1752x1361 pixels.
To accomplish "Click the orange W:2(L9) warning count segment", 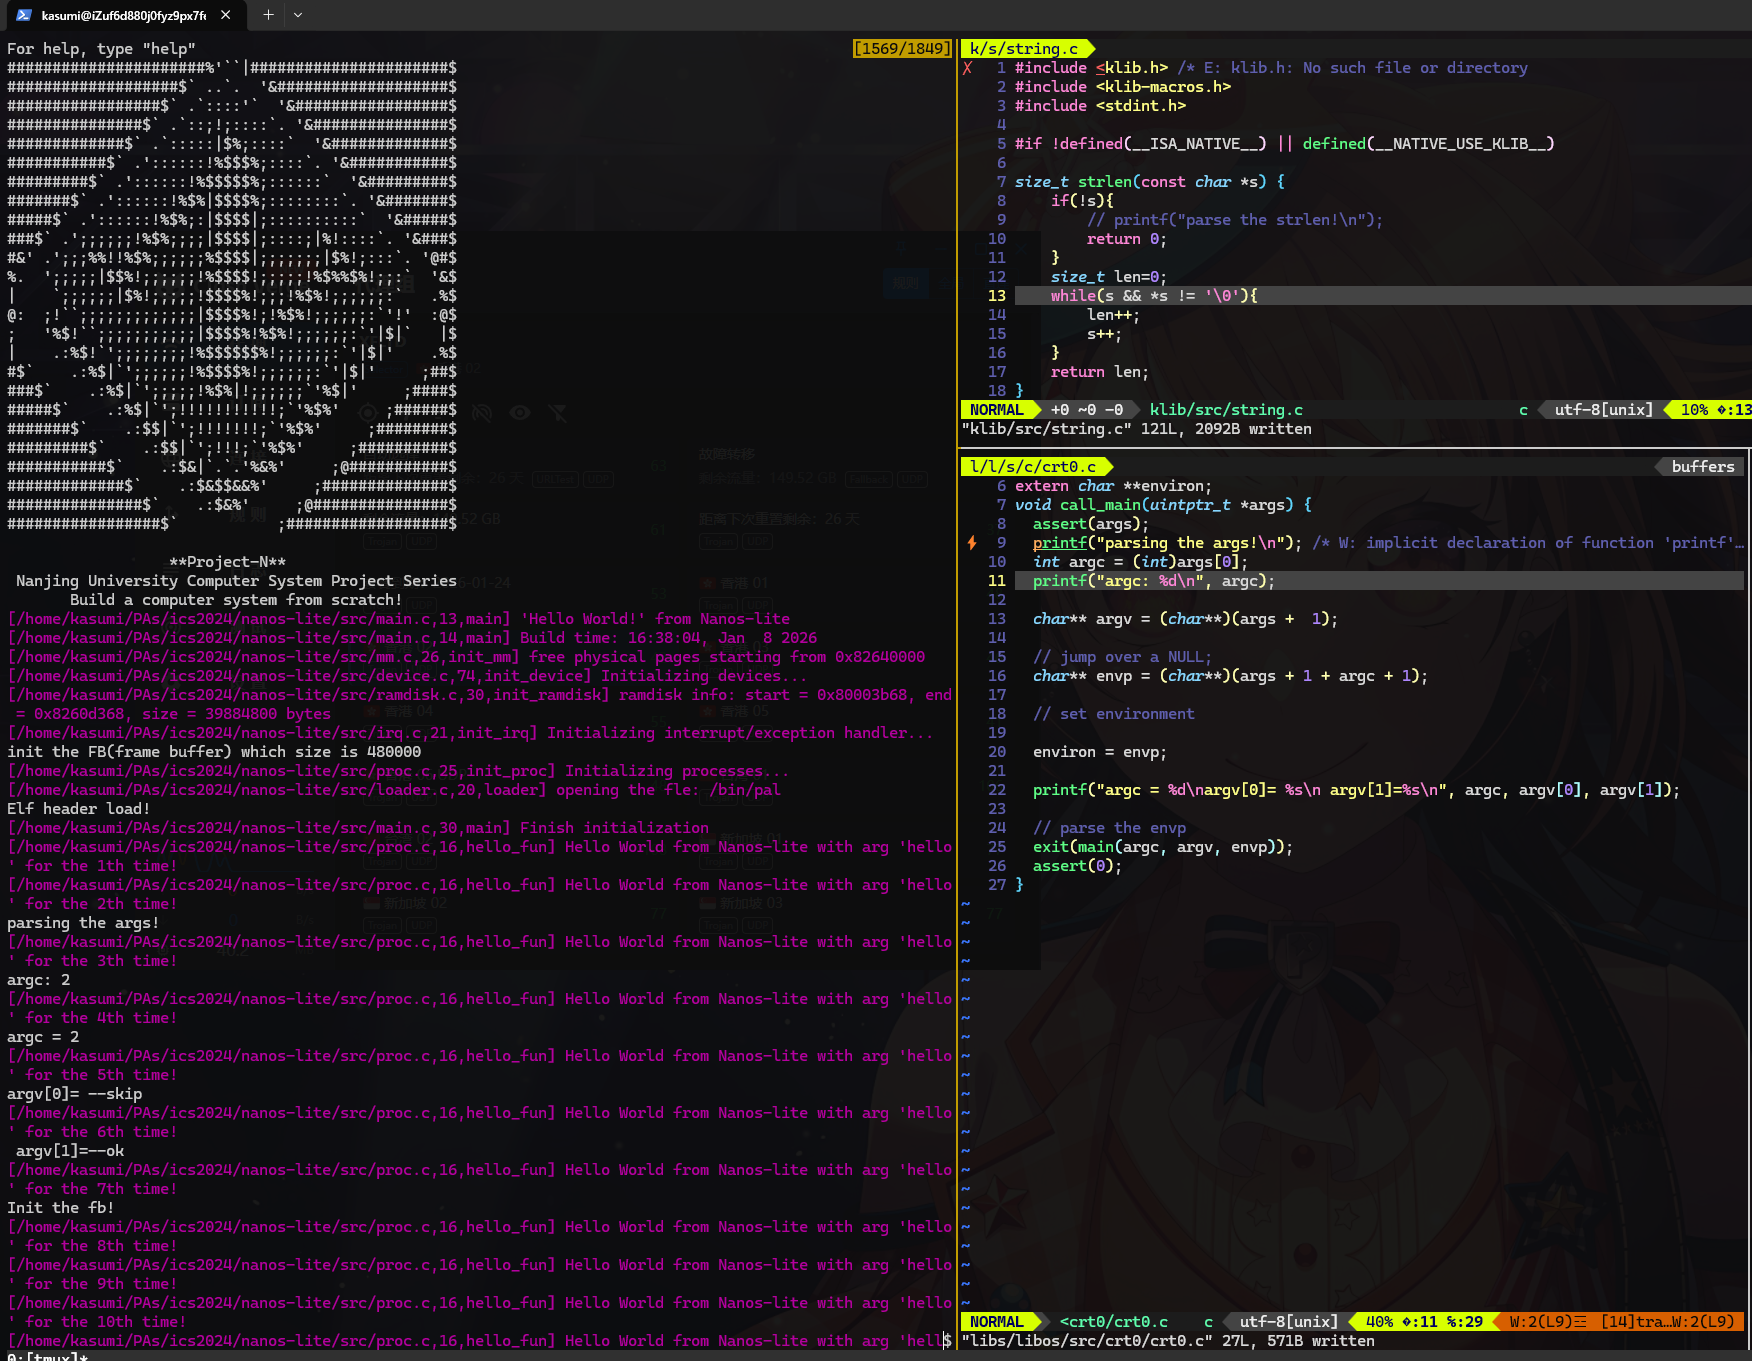I will coord(1546,1322).
